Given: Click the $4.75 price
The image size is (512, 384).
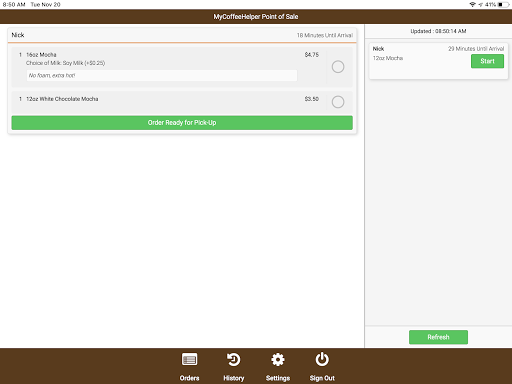Looking at the screenshot, I should 312,55.
